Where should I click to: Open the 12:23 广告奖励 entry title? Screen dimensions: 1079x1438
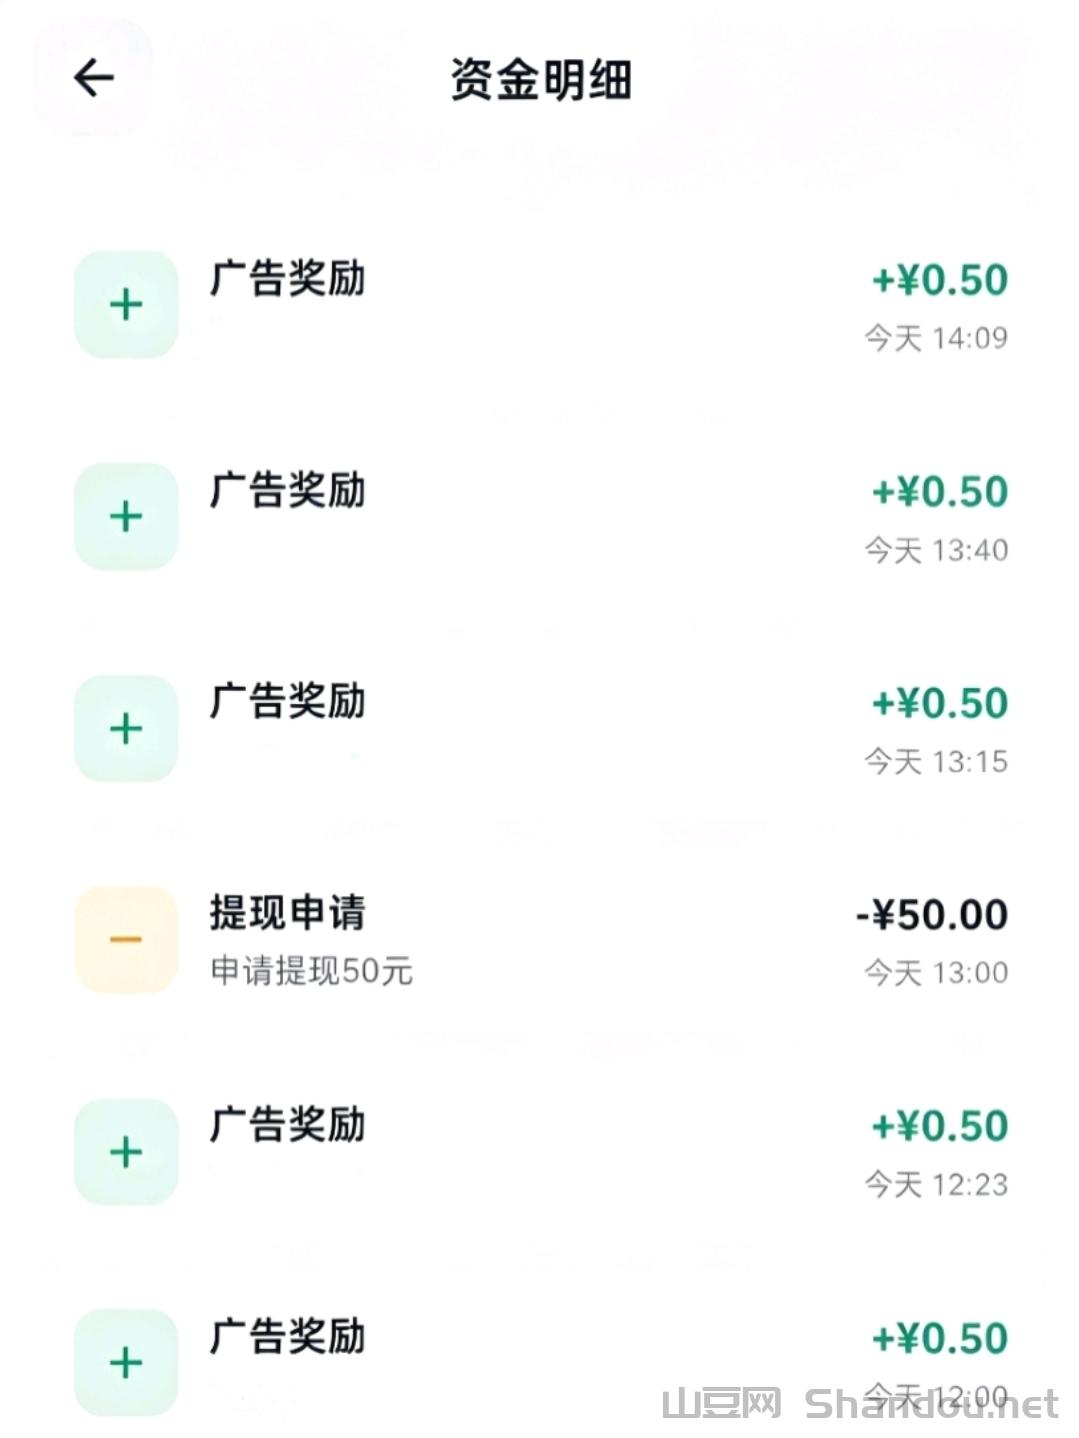coord(287,1125)
